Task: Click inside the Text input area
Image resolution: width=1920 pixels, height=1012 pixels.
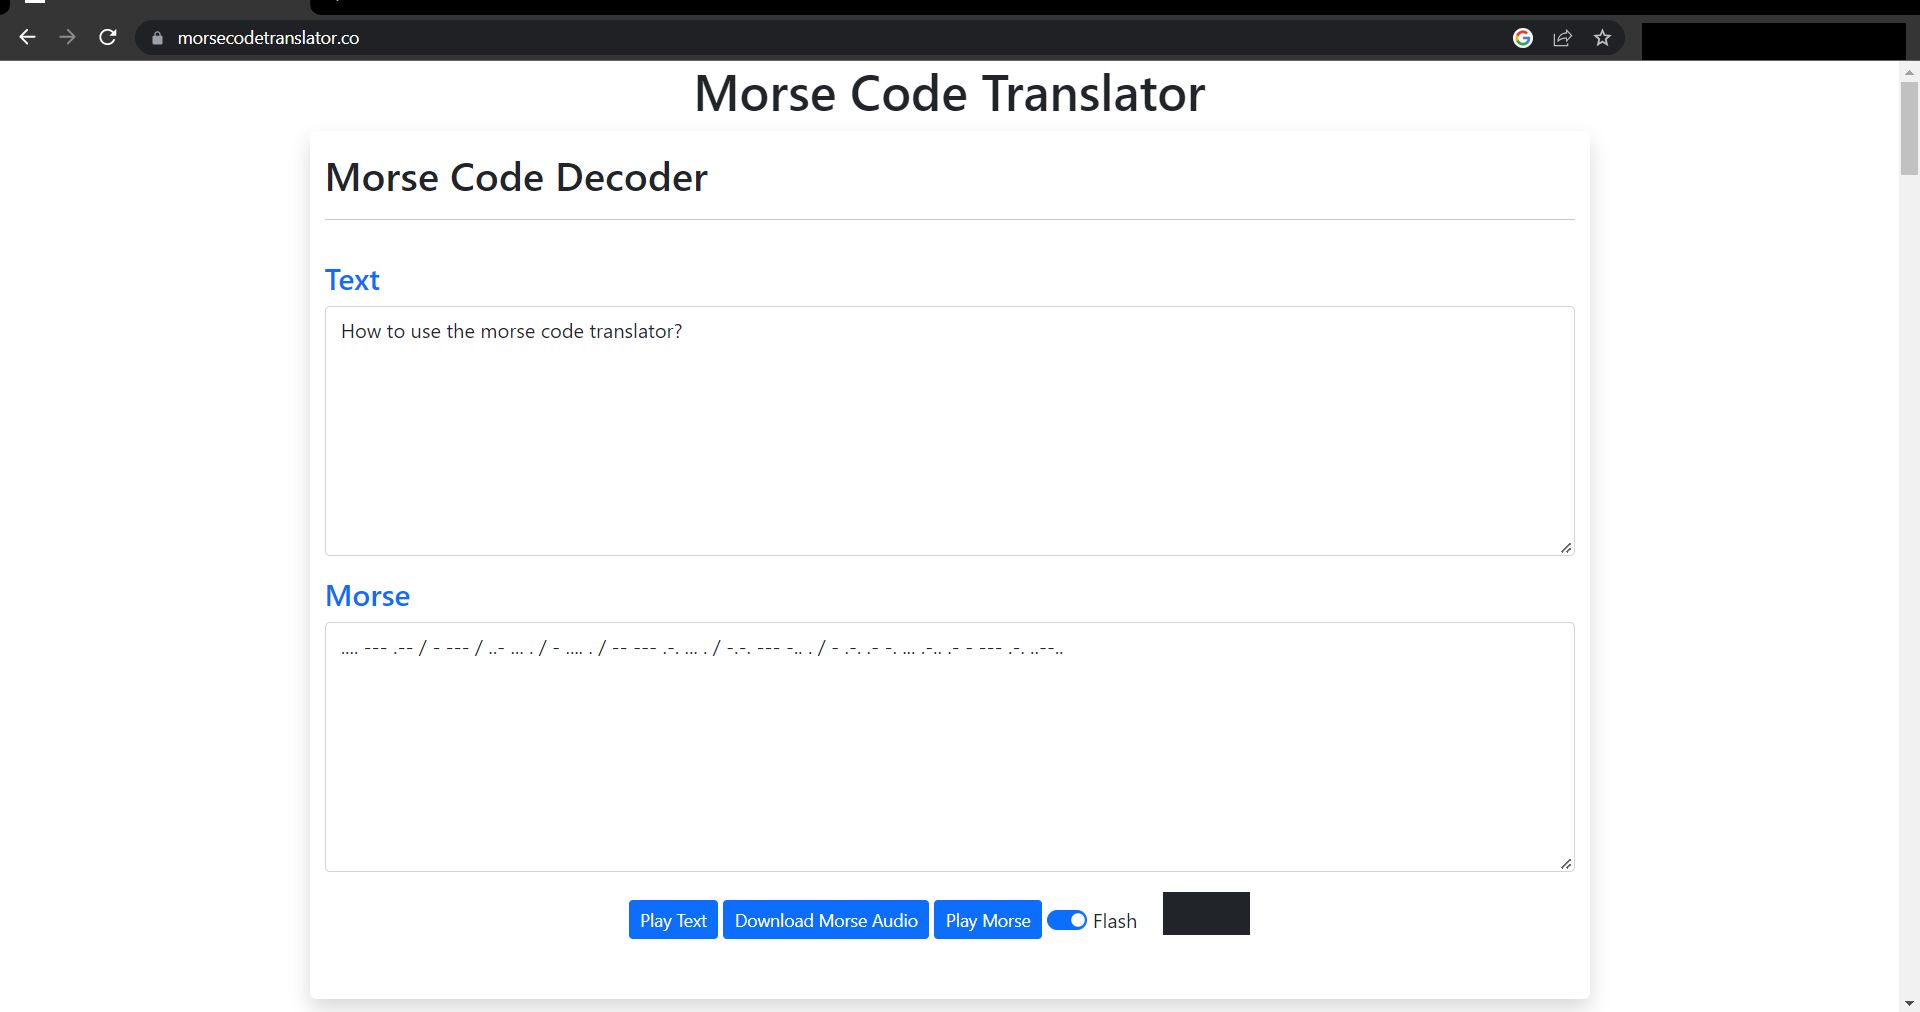Action: 948,430
